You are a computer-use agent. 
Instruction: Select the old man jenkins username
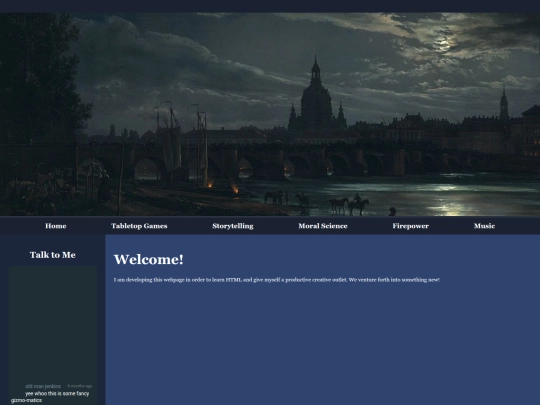(x=43, y=386)
